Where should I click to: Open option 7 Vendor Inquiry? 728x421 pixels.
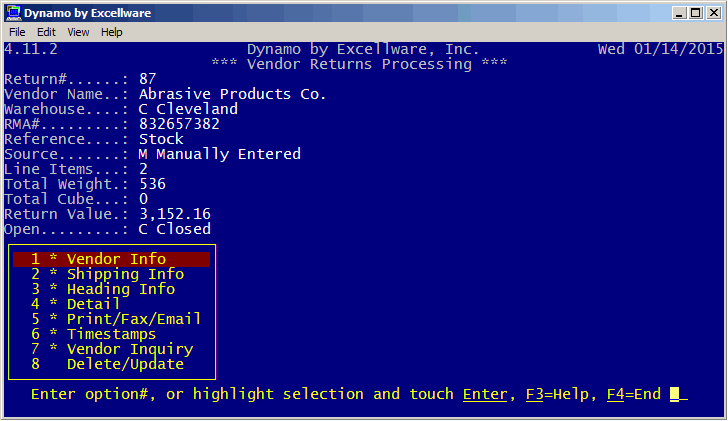click(112, 349)
